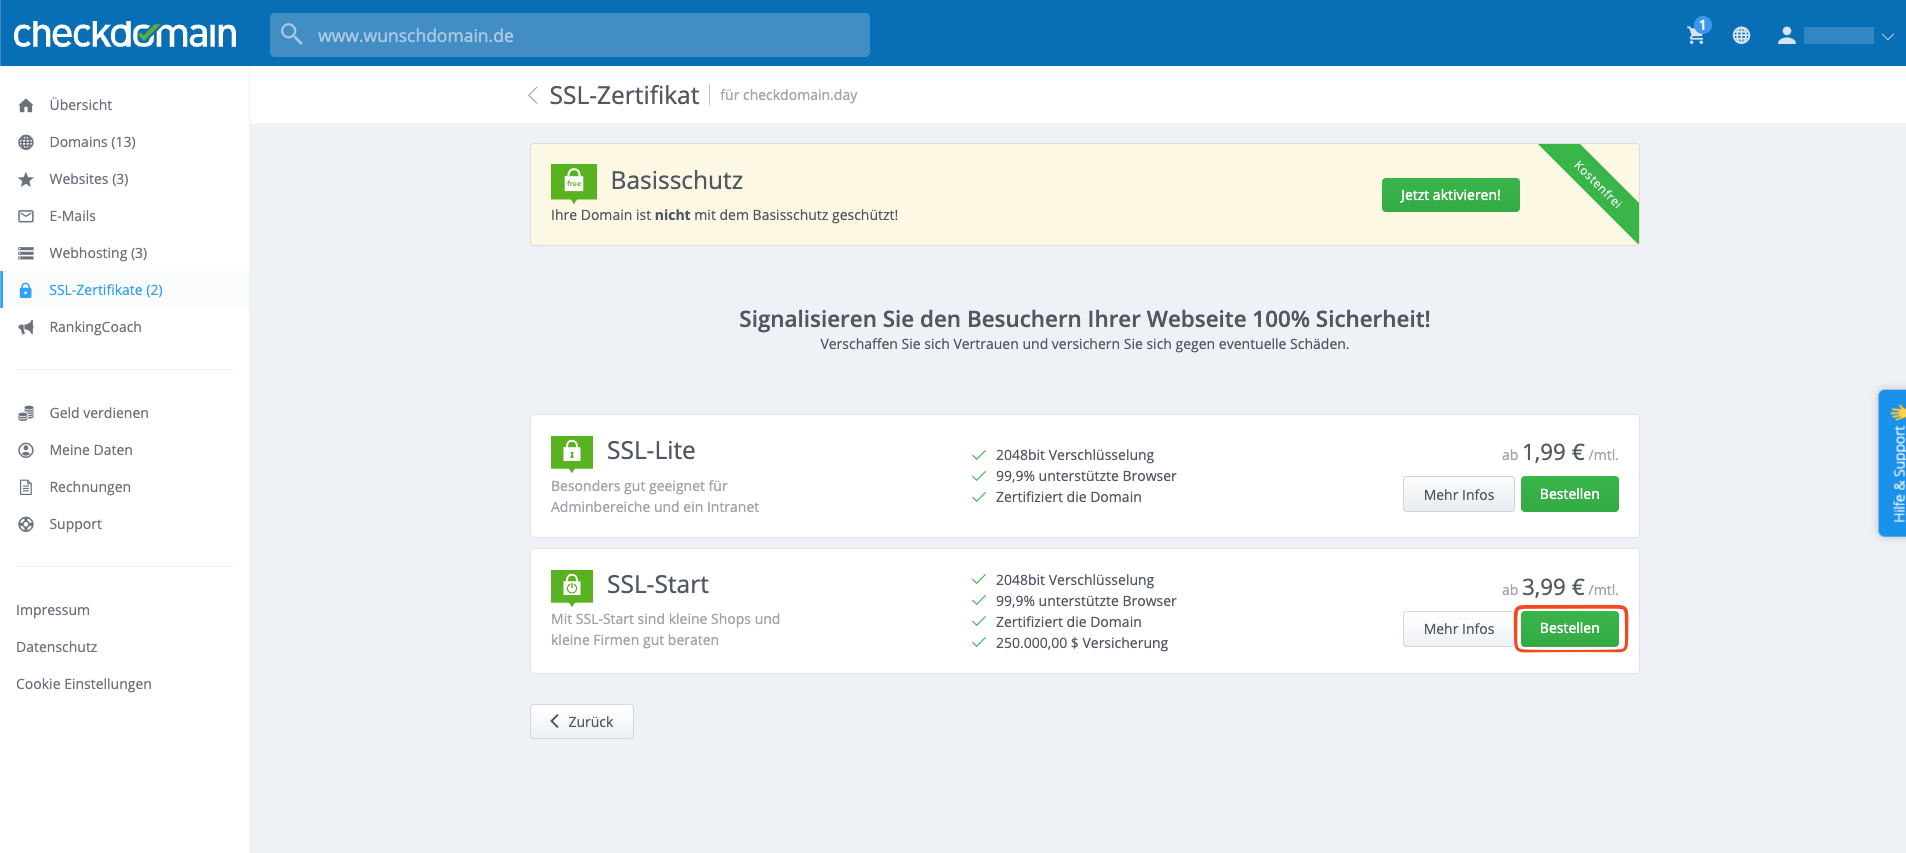Click the E-Mails envelope icon
Screen dimensions: 1906x853
[26, 216]
